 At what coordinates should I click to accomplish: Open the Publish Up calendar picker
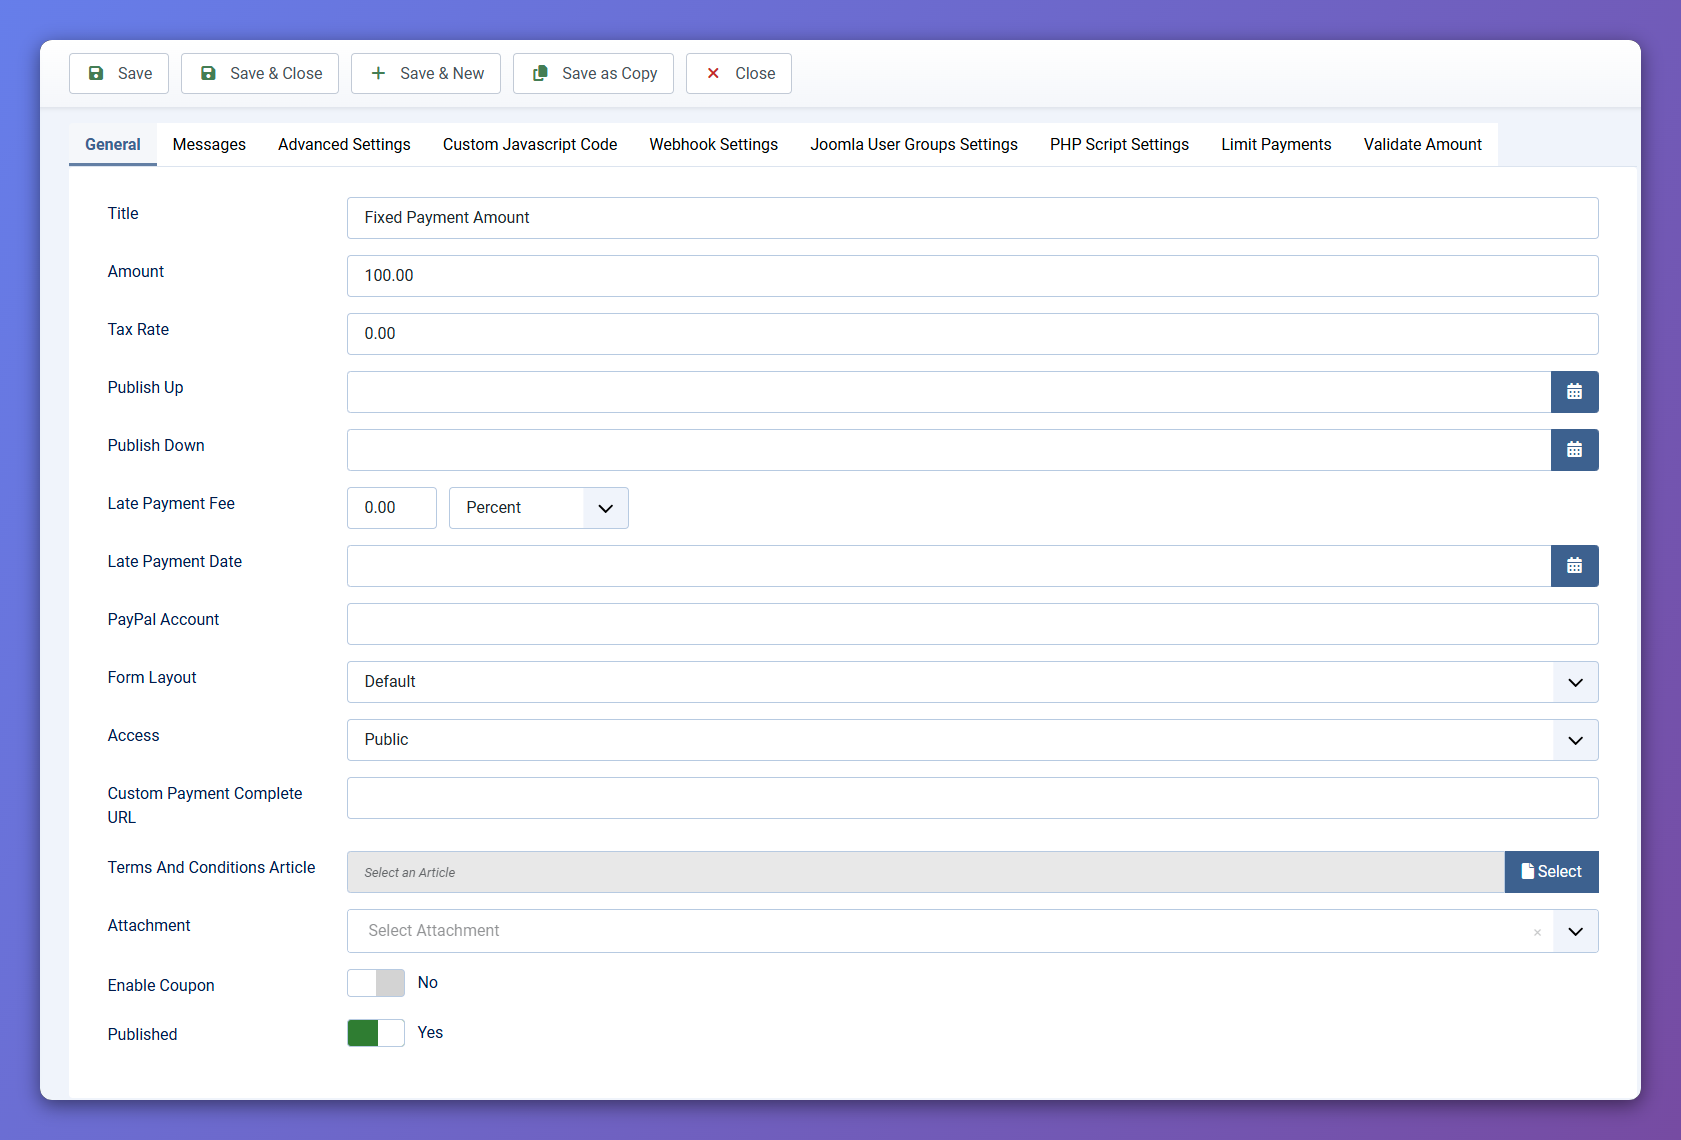point(1574,392)
